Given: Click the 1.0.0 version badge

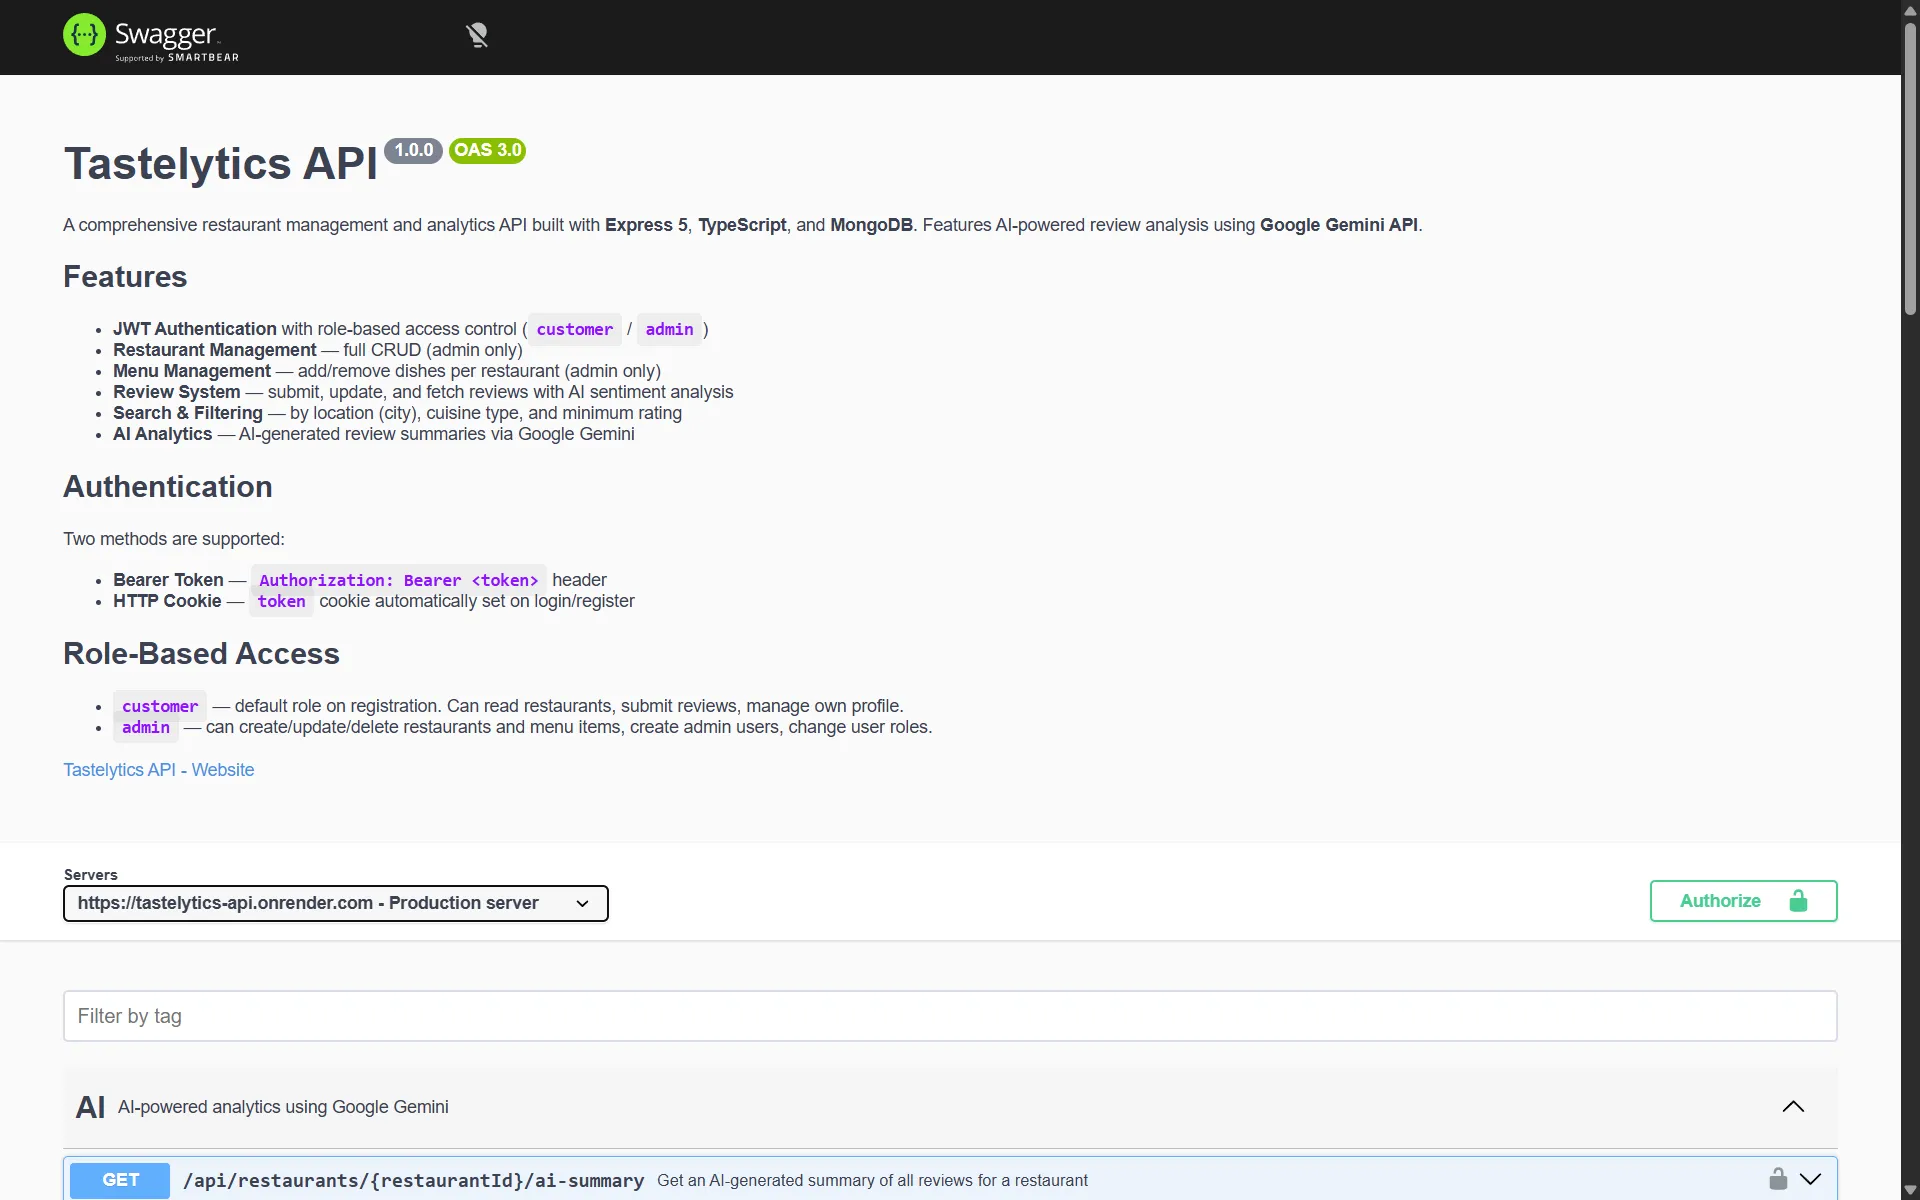Looking at the screenshot, I should [413, 150].
